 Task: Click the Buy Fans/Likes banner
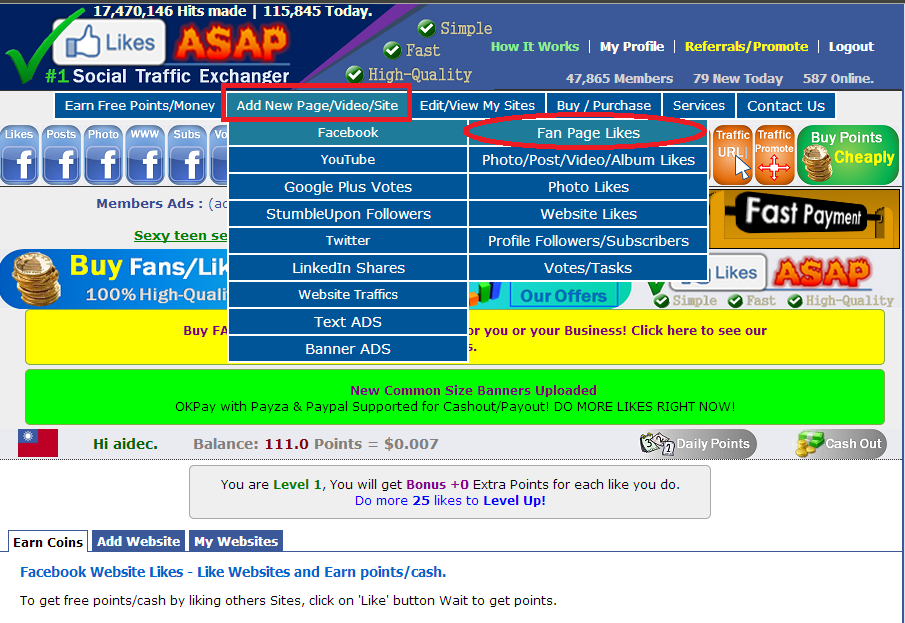click(x=115, y=279)
